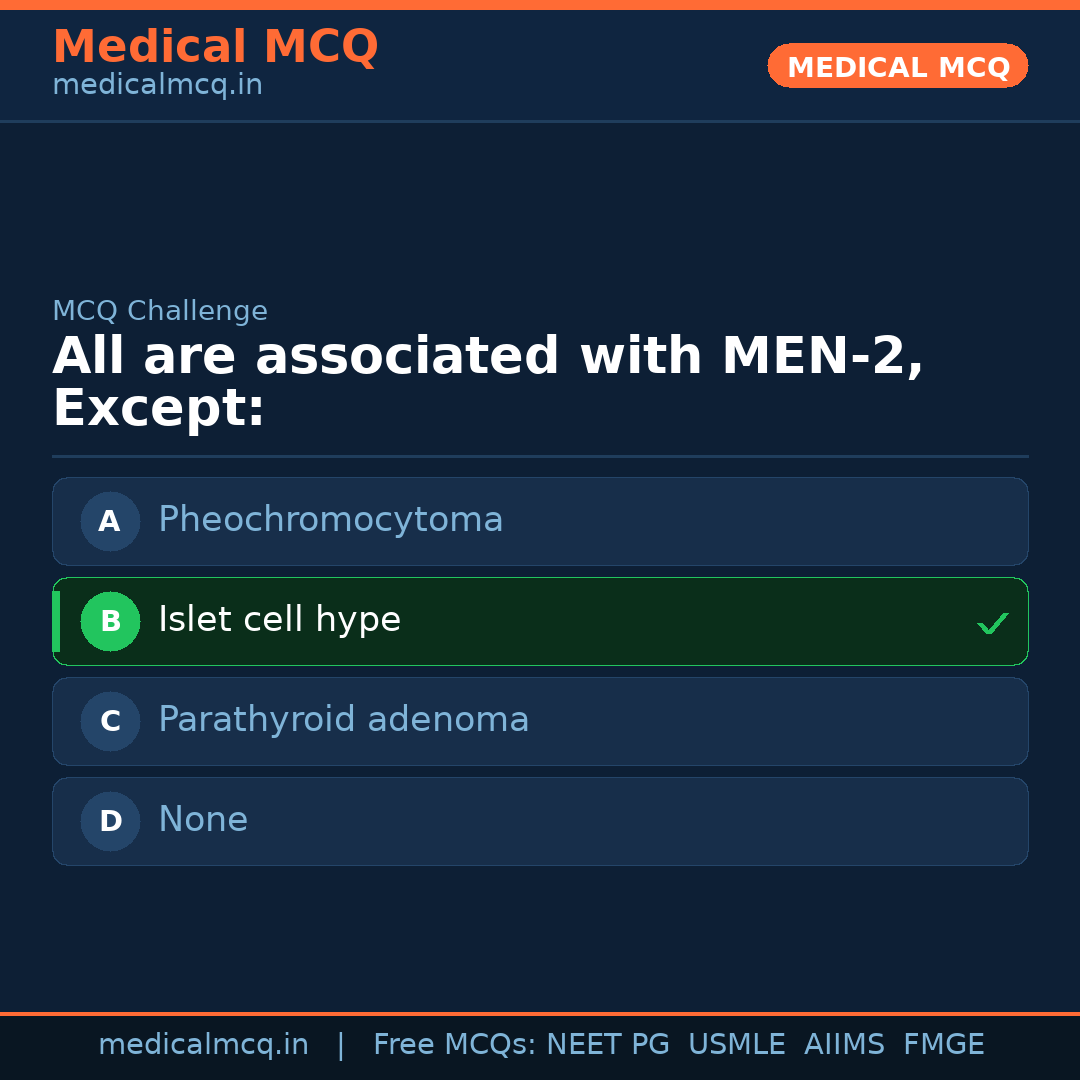Click the green highlight bar beside option B
Viewport: 1080px width, 1080px height.
click(56, 621)
